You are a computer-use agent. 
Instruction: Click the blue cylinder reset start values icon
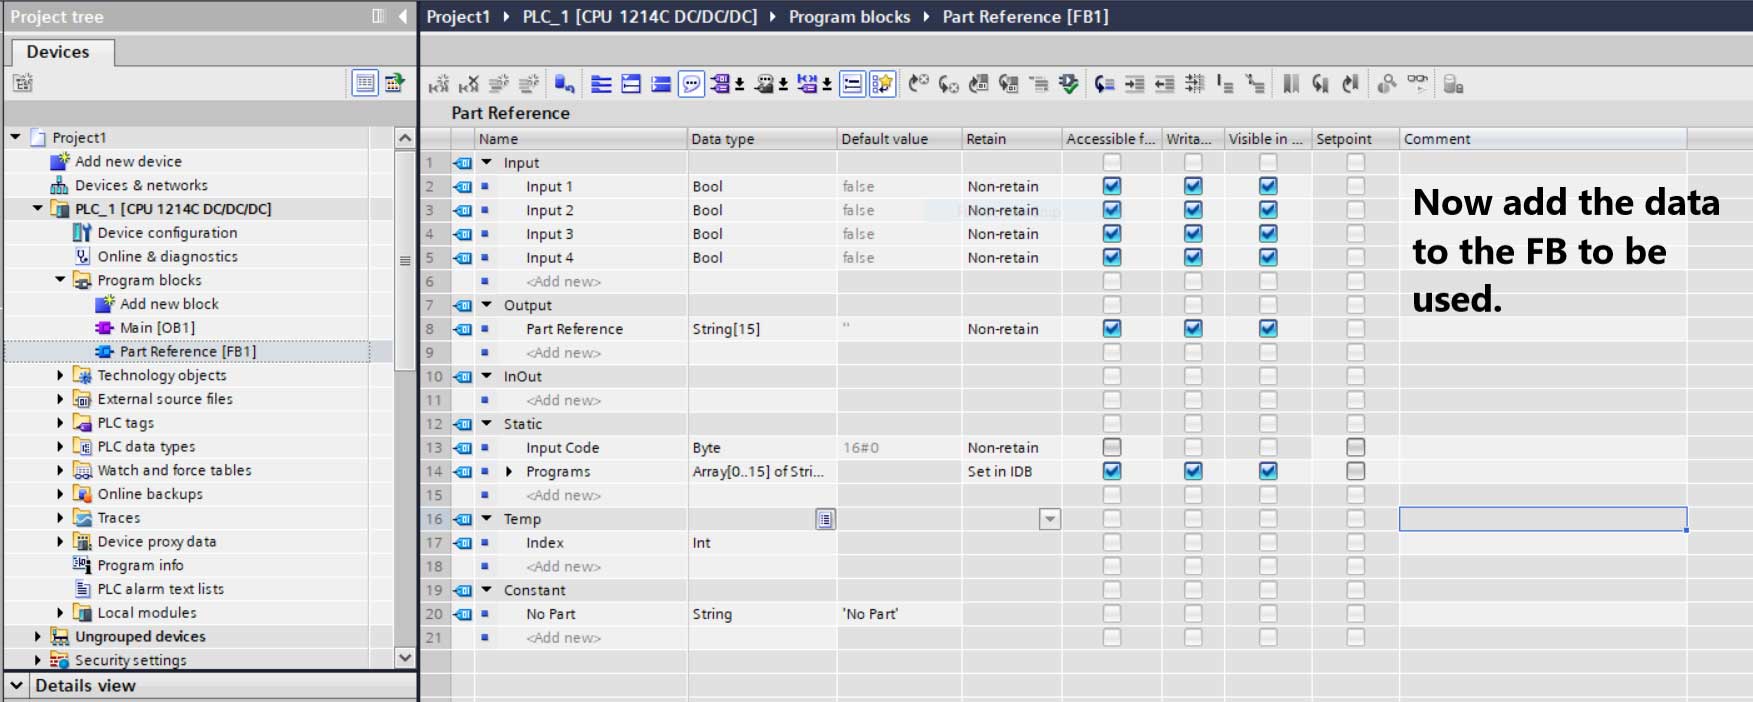565,85
